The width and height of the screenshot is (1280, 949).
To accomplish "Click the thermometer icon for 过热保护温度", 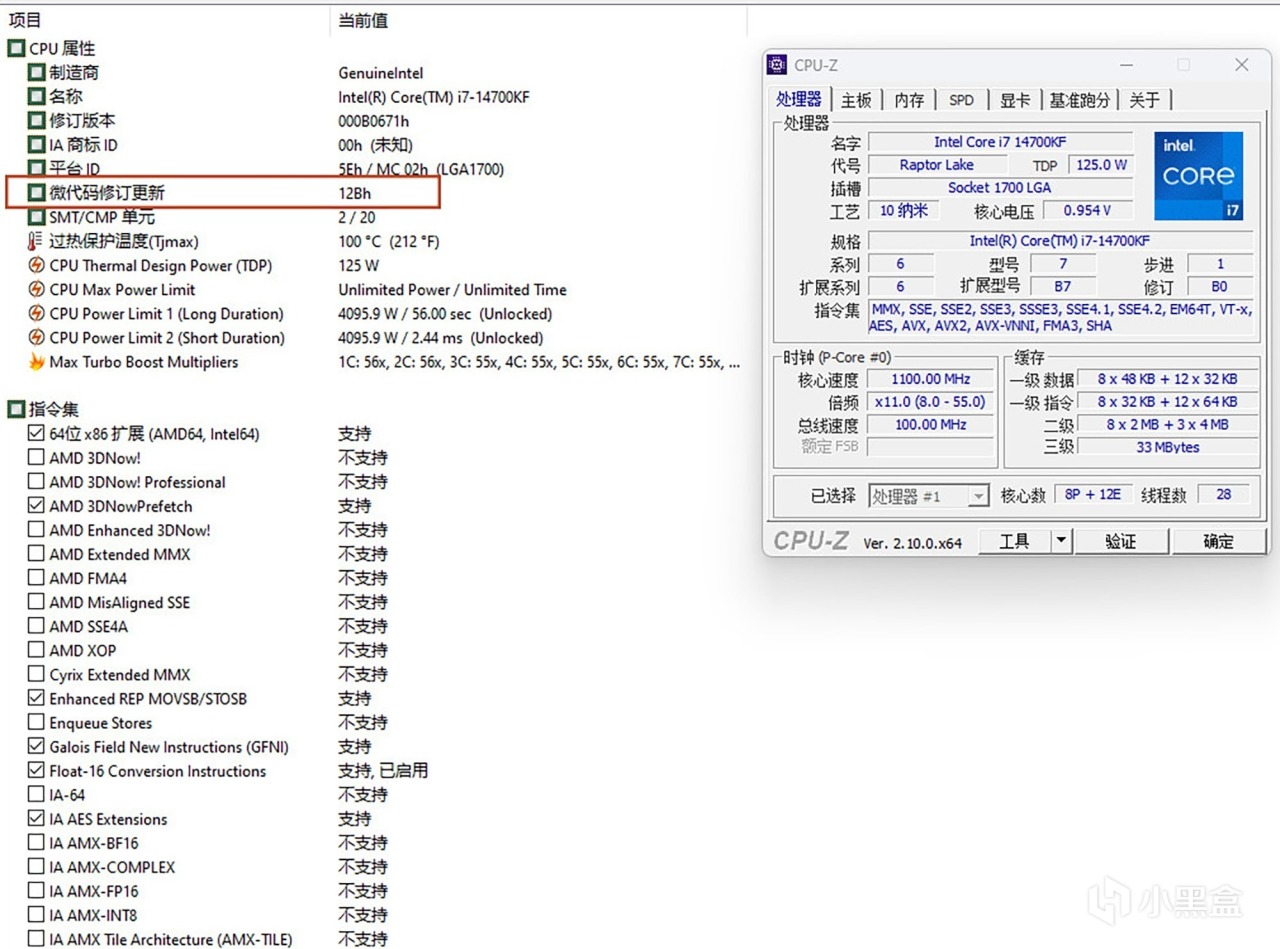I will (x=36, y=241).
